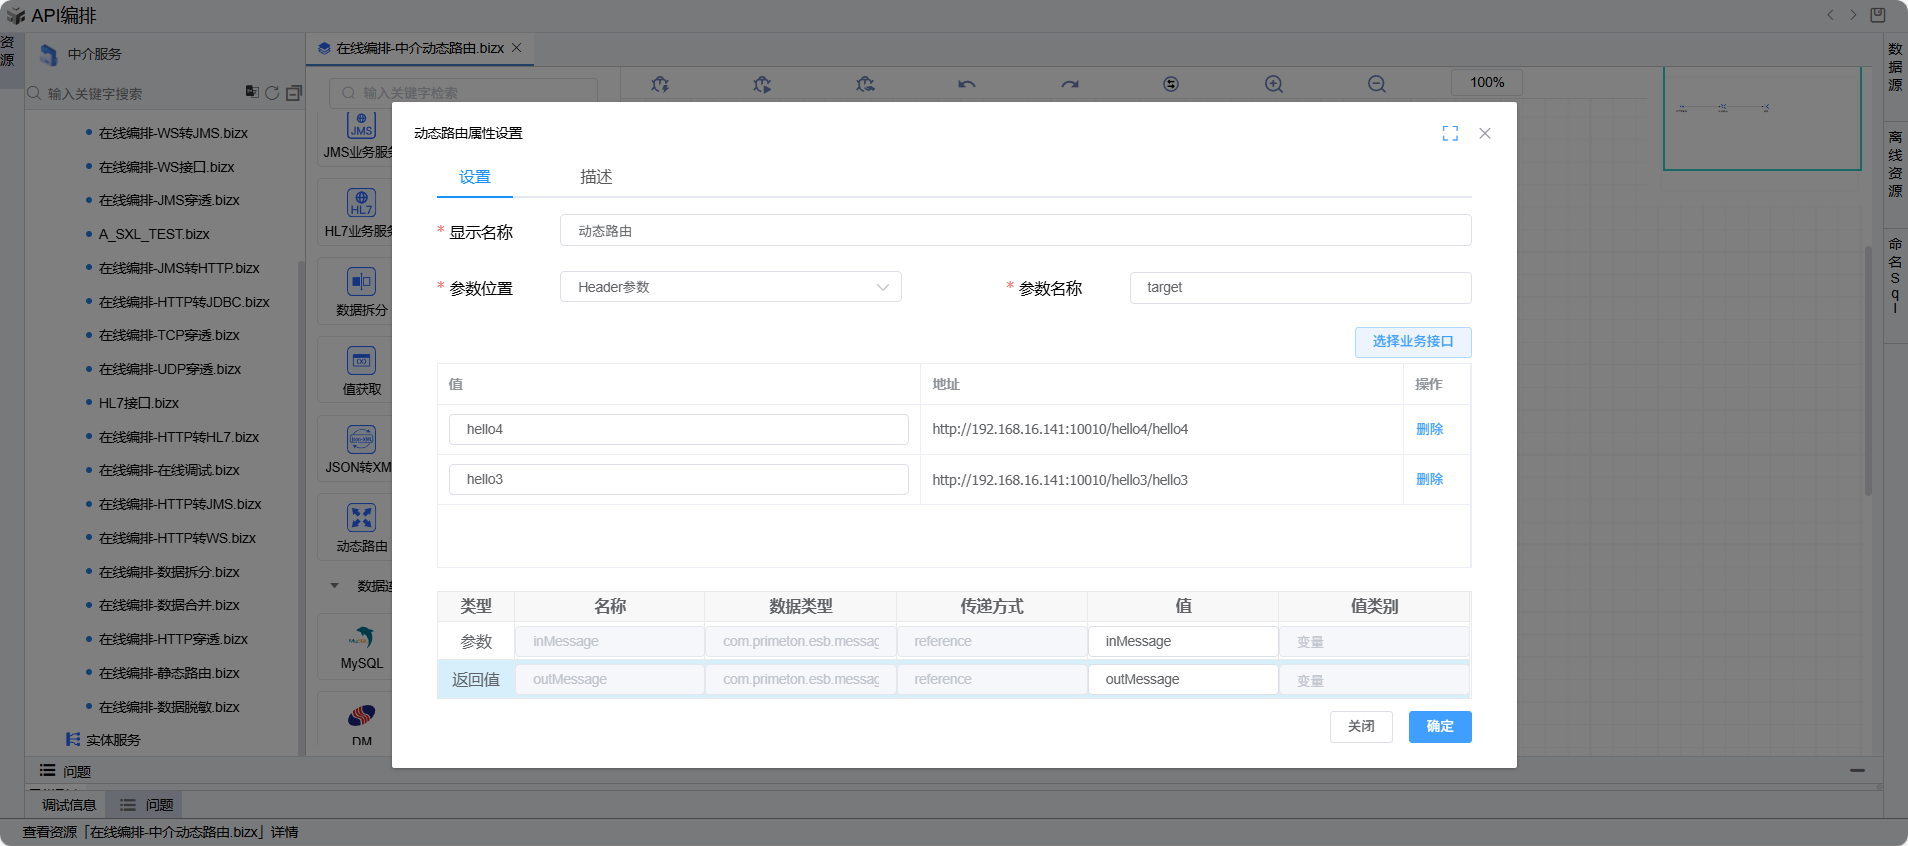Open the 参数位置 dropdown
This screenshot has width=1908, height=846.
click(x=730, y=287)
